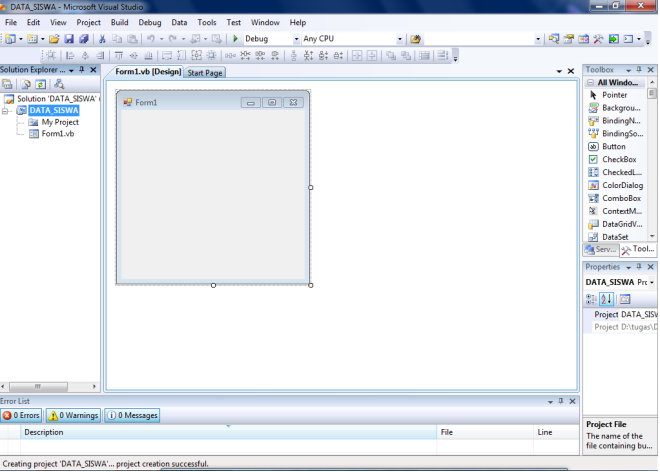Click the Find in Files icon
Image resolution: width=660 pixels, height=472 pixels.
415,39
